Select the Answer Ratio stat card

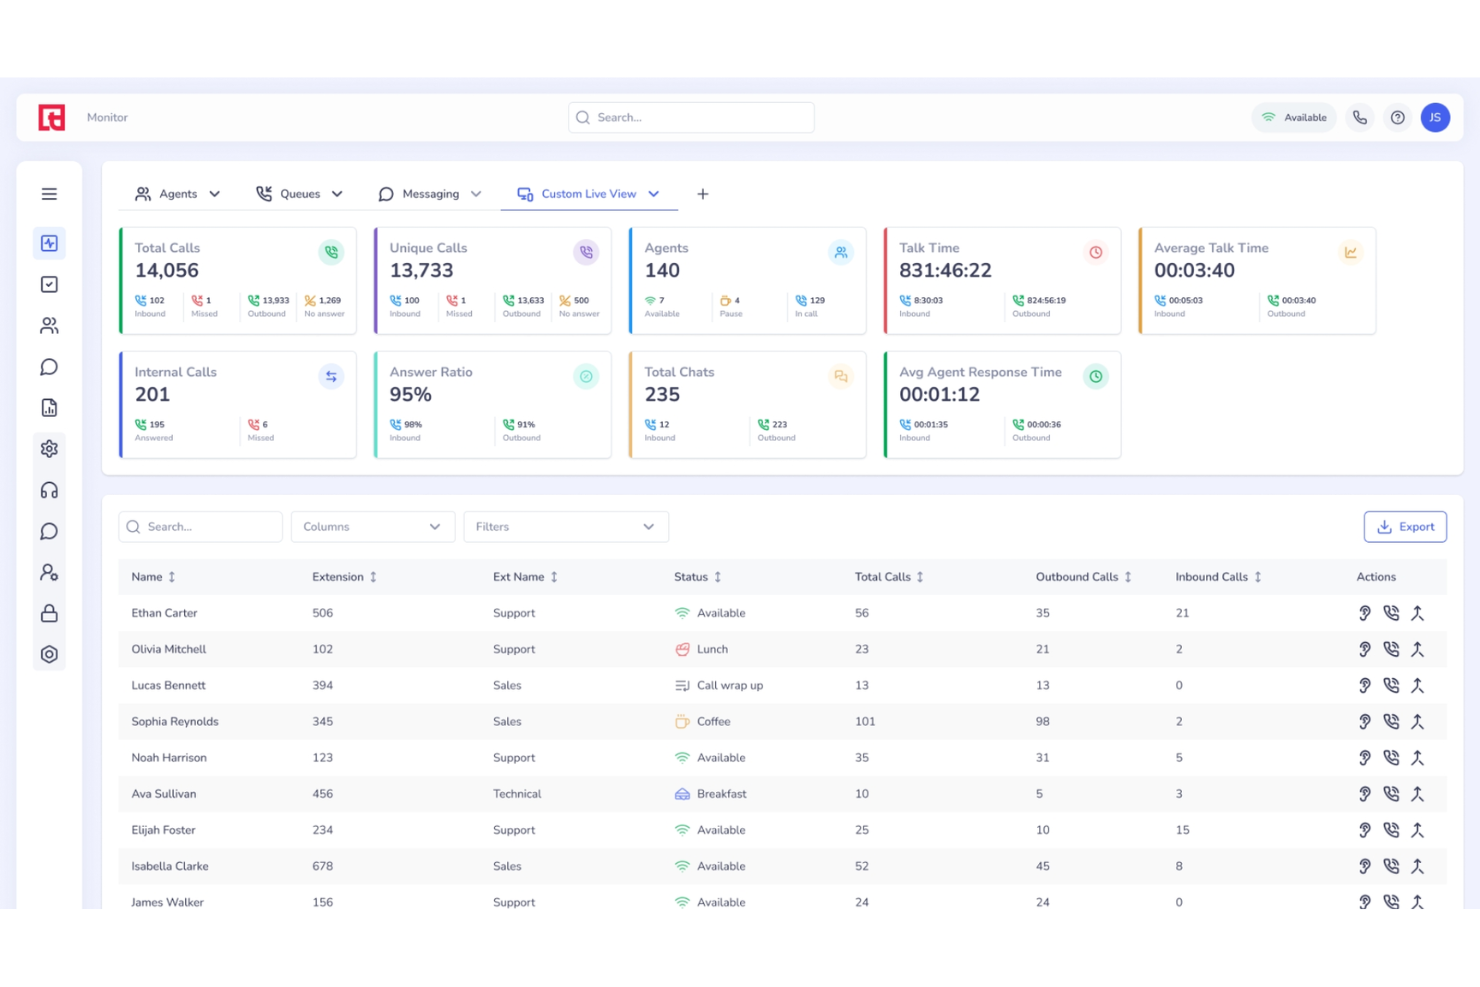tap(493, 405)
